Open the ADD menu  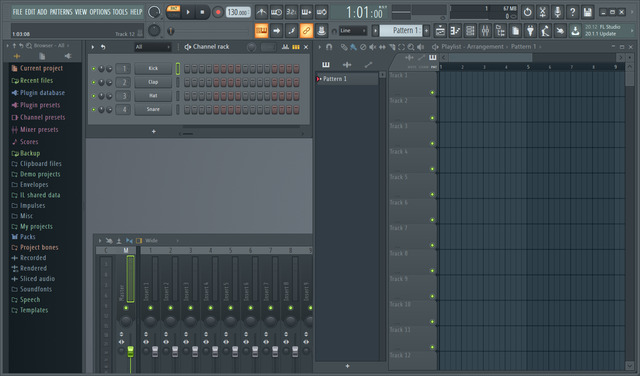tap(42, 12)
